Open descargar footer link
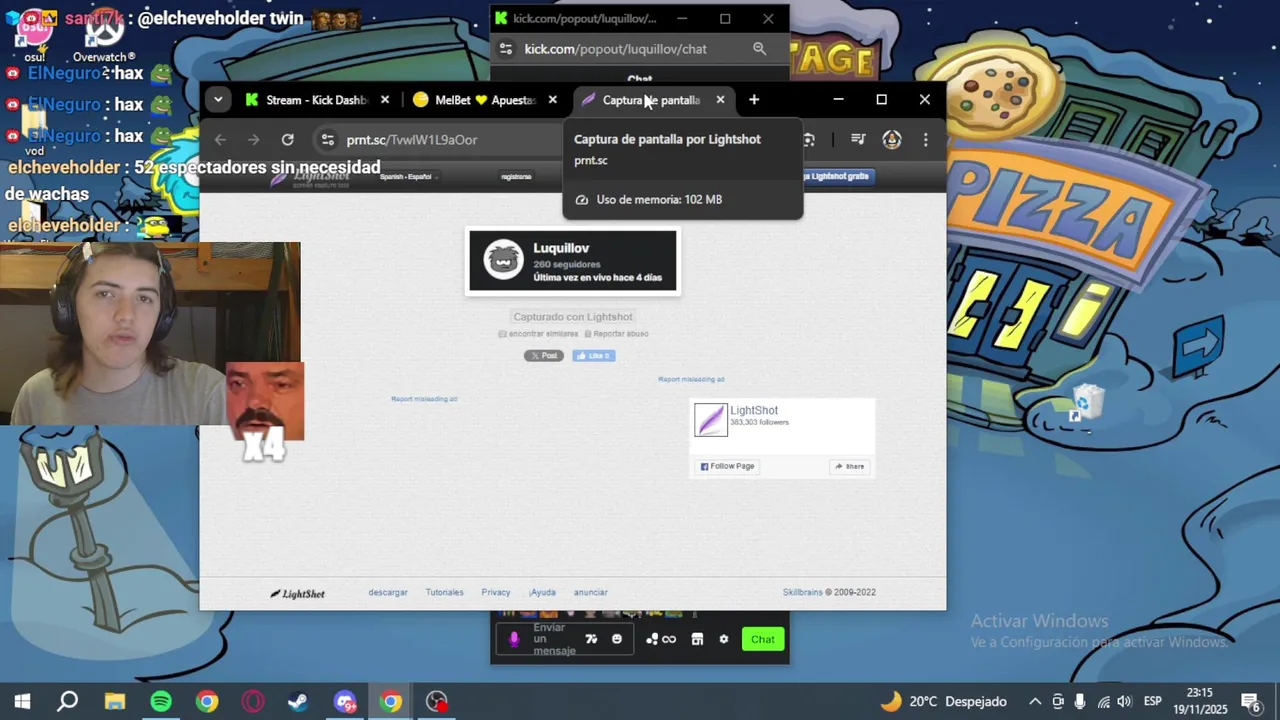Viewport: 1280px width, 720px height. coord(388,593)
